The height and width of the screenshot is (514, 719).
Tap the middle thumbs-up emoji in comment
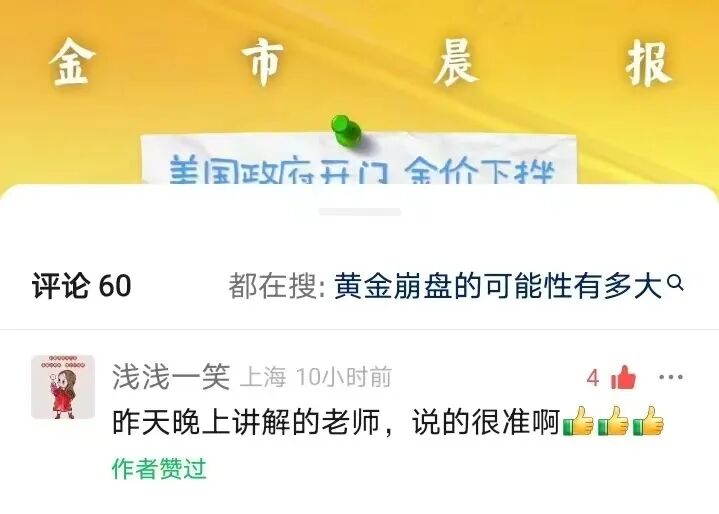click(613, 421)
